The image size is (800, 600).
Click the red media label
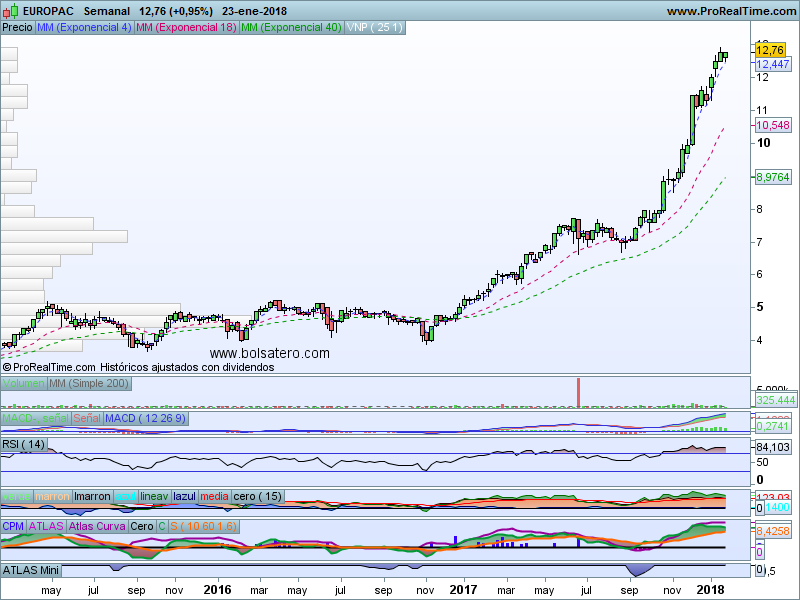click(x=214, y=496)
